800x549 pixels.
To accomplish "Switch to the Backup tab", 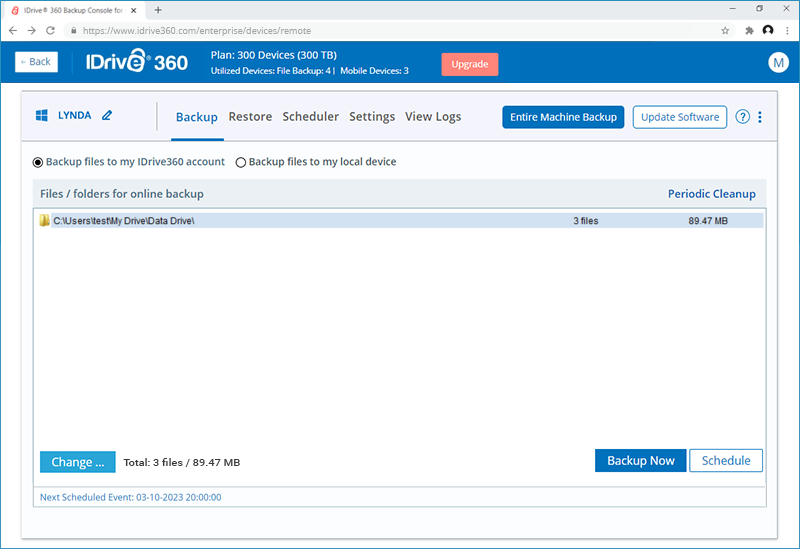I will click(x=197, y=117).
